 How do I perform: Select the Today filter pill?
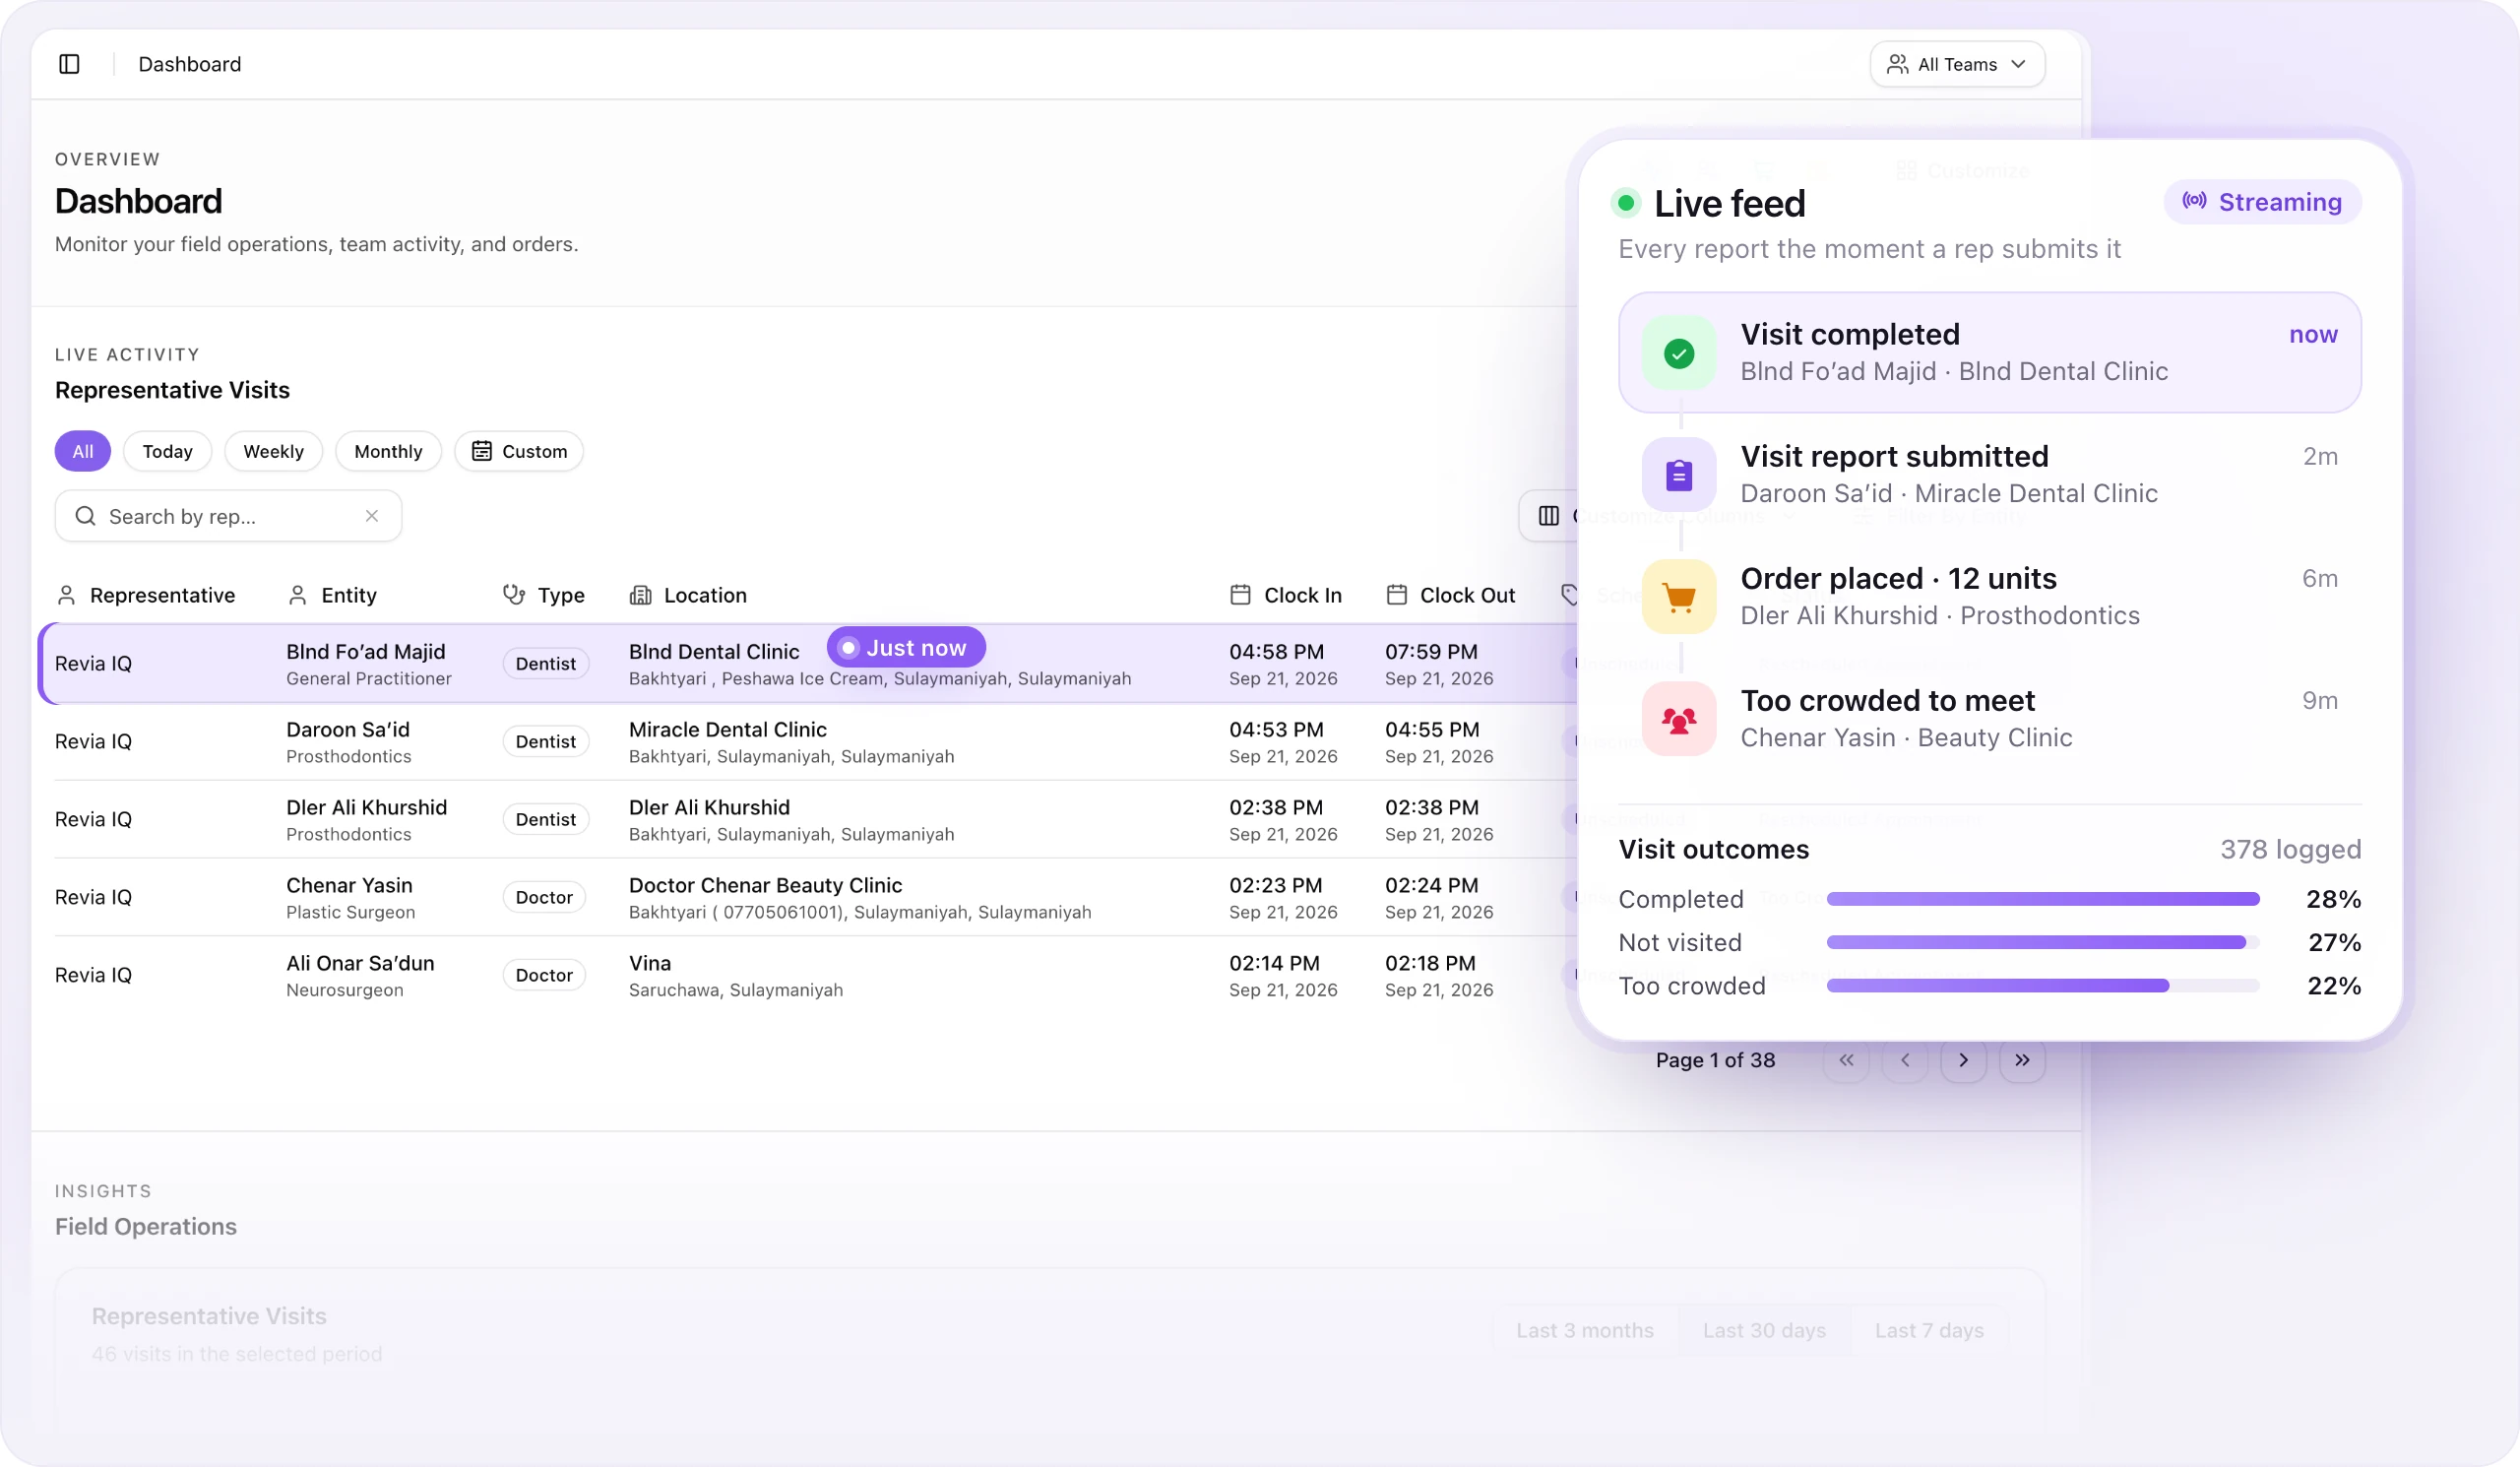click(x=167, y=451)
